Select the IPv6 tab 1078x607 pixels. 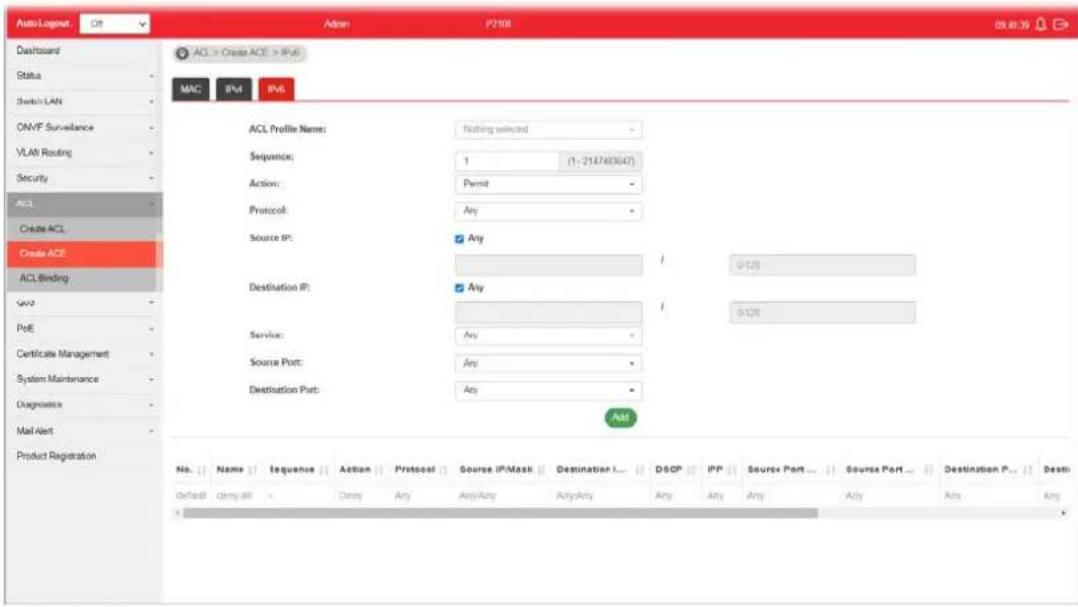(x=276, y=89)
